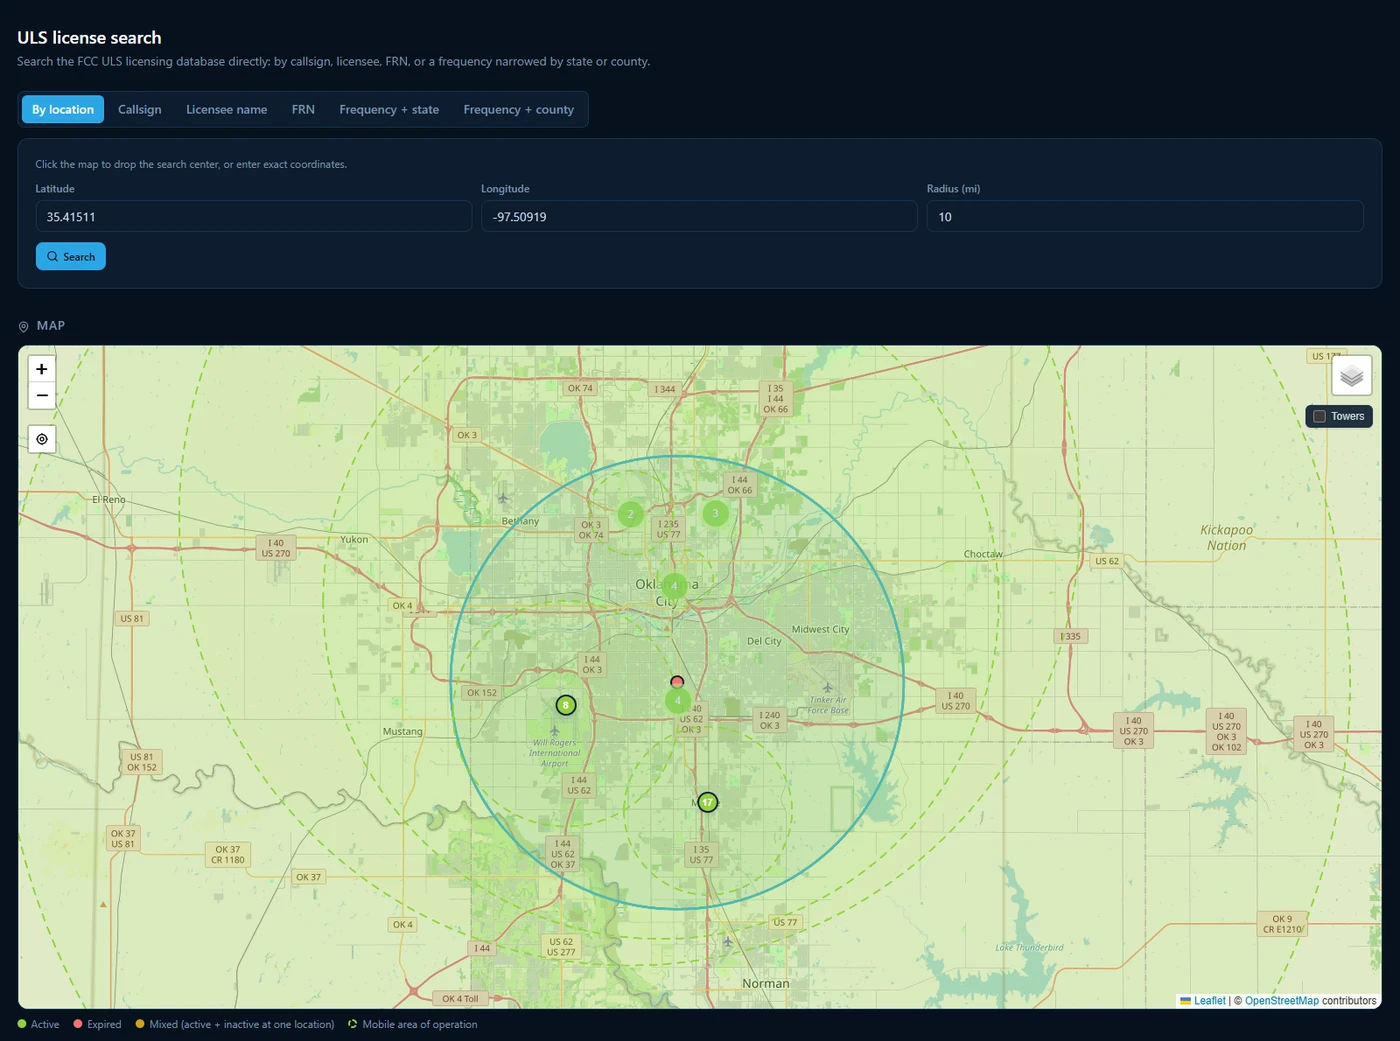The width and height of the screenshot is (1400, 1041).
Task: Click the Will Rogers airport icon on map
Action: tap(555, 731)
